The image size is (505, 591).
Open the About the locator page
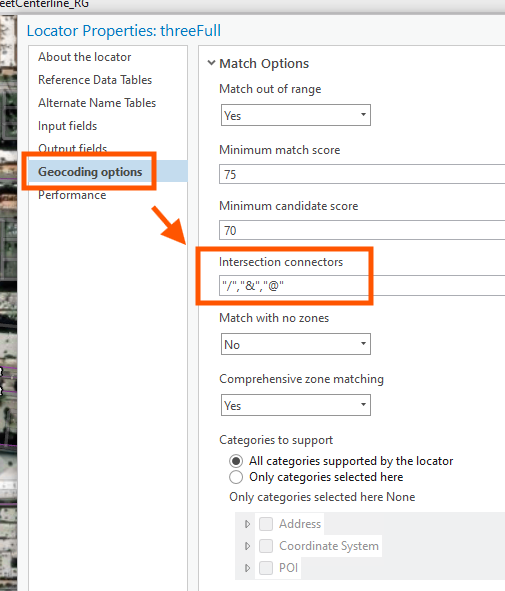(84, 57)
